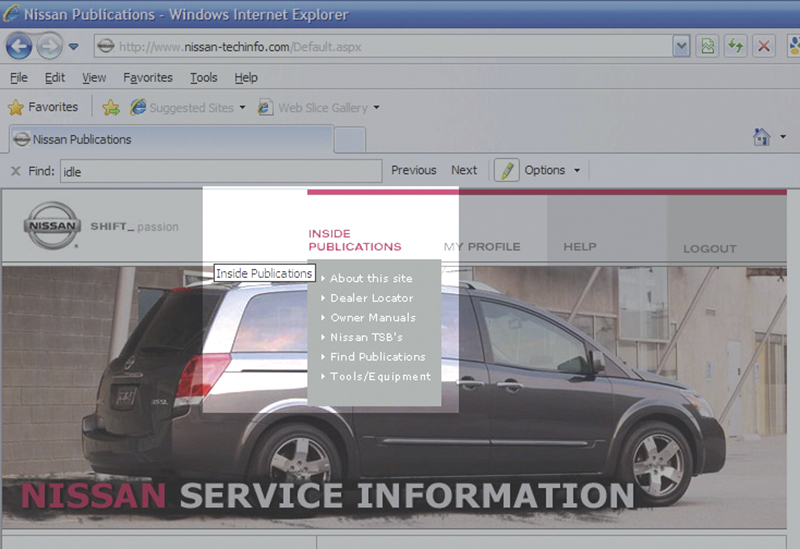Open the Find Publications link
This screenshot has width=800, height=549.
click(x=378, y=357)
